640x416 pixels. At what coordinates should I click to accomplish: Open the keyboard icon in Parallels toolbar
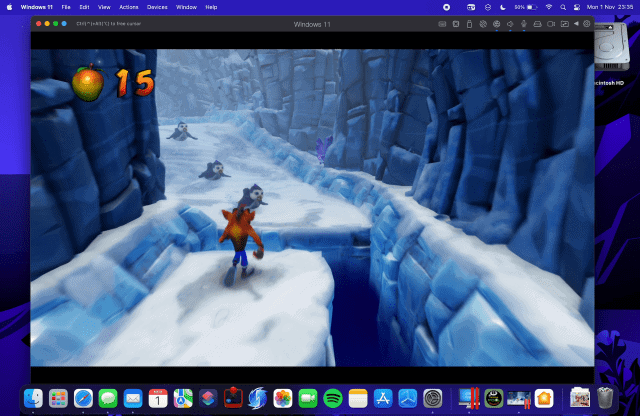[x=442, y=24]
